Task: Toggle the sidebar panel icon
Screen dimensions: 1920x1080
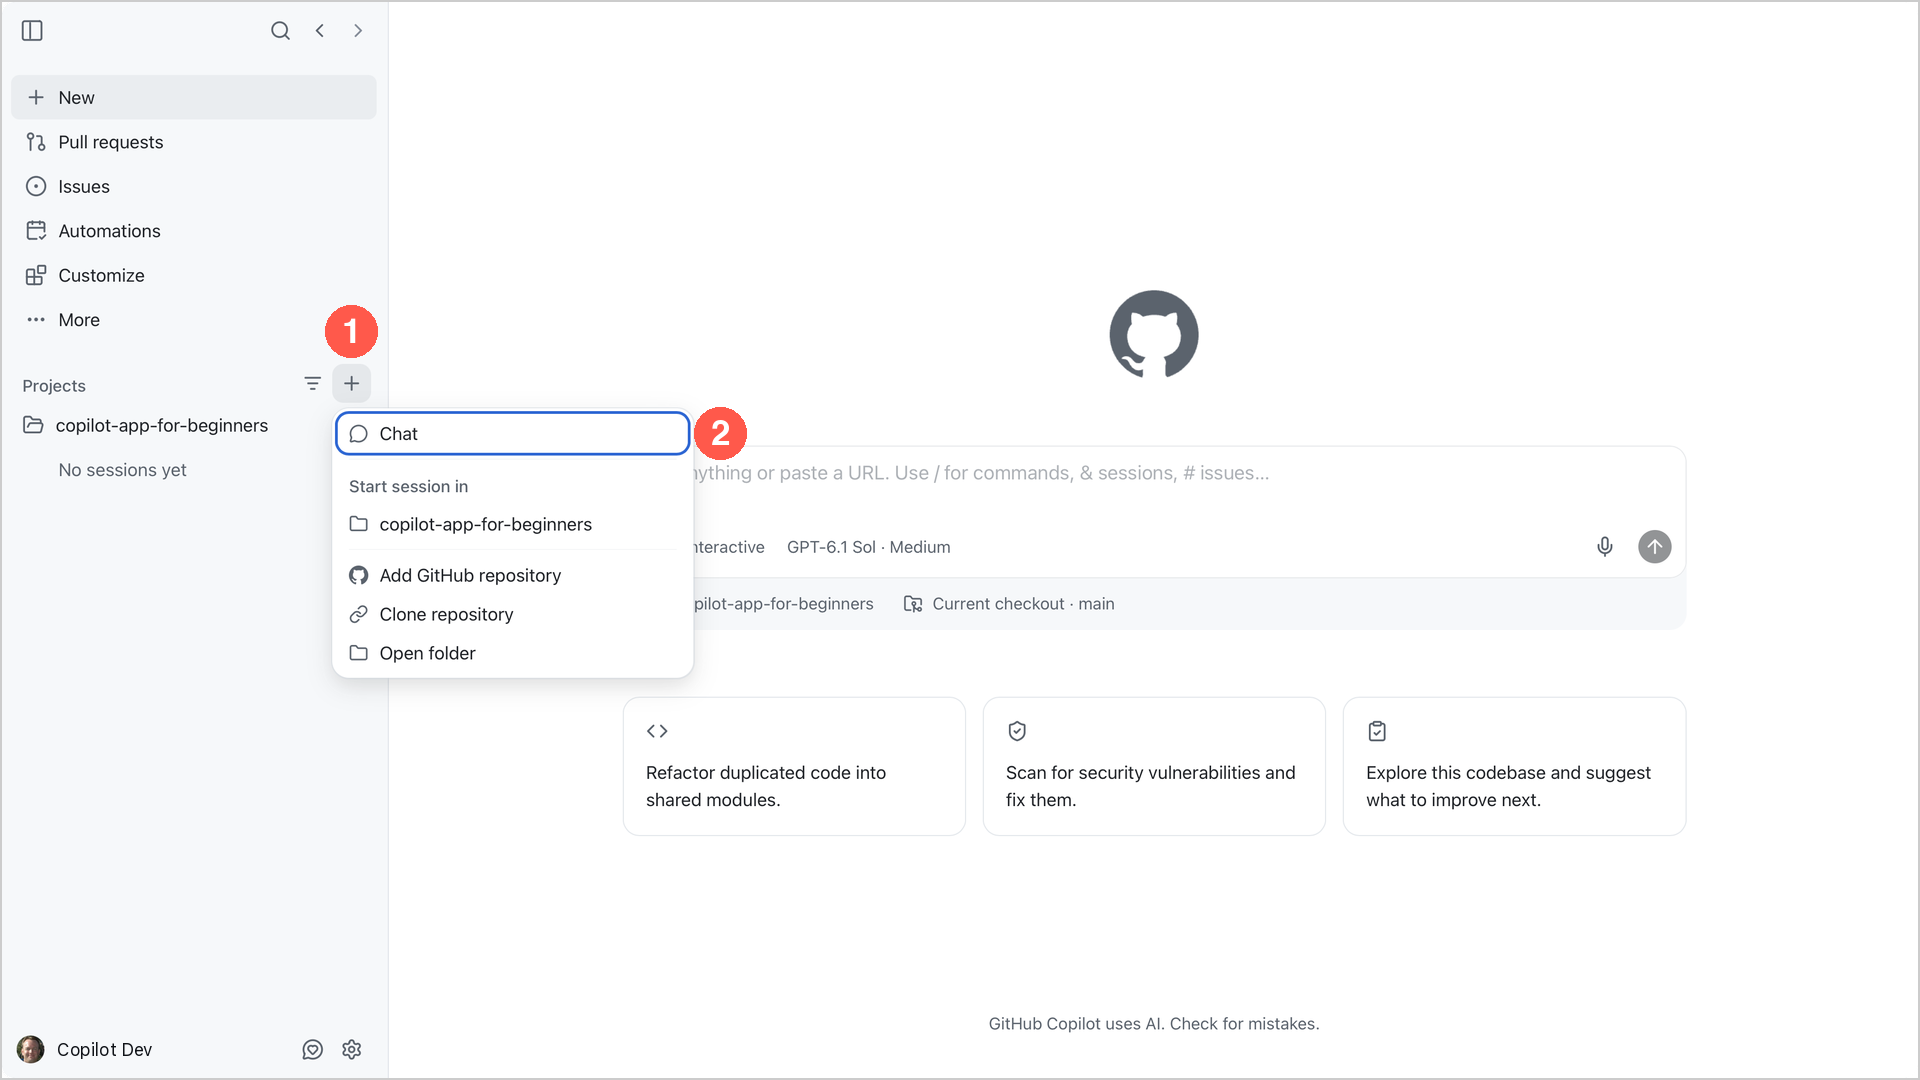Action: click(x=32, y=31)
